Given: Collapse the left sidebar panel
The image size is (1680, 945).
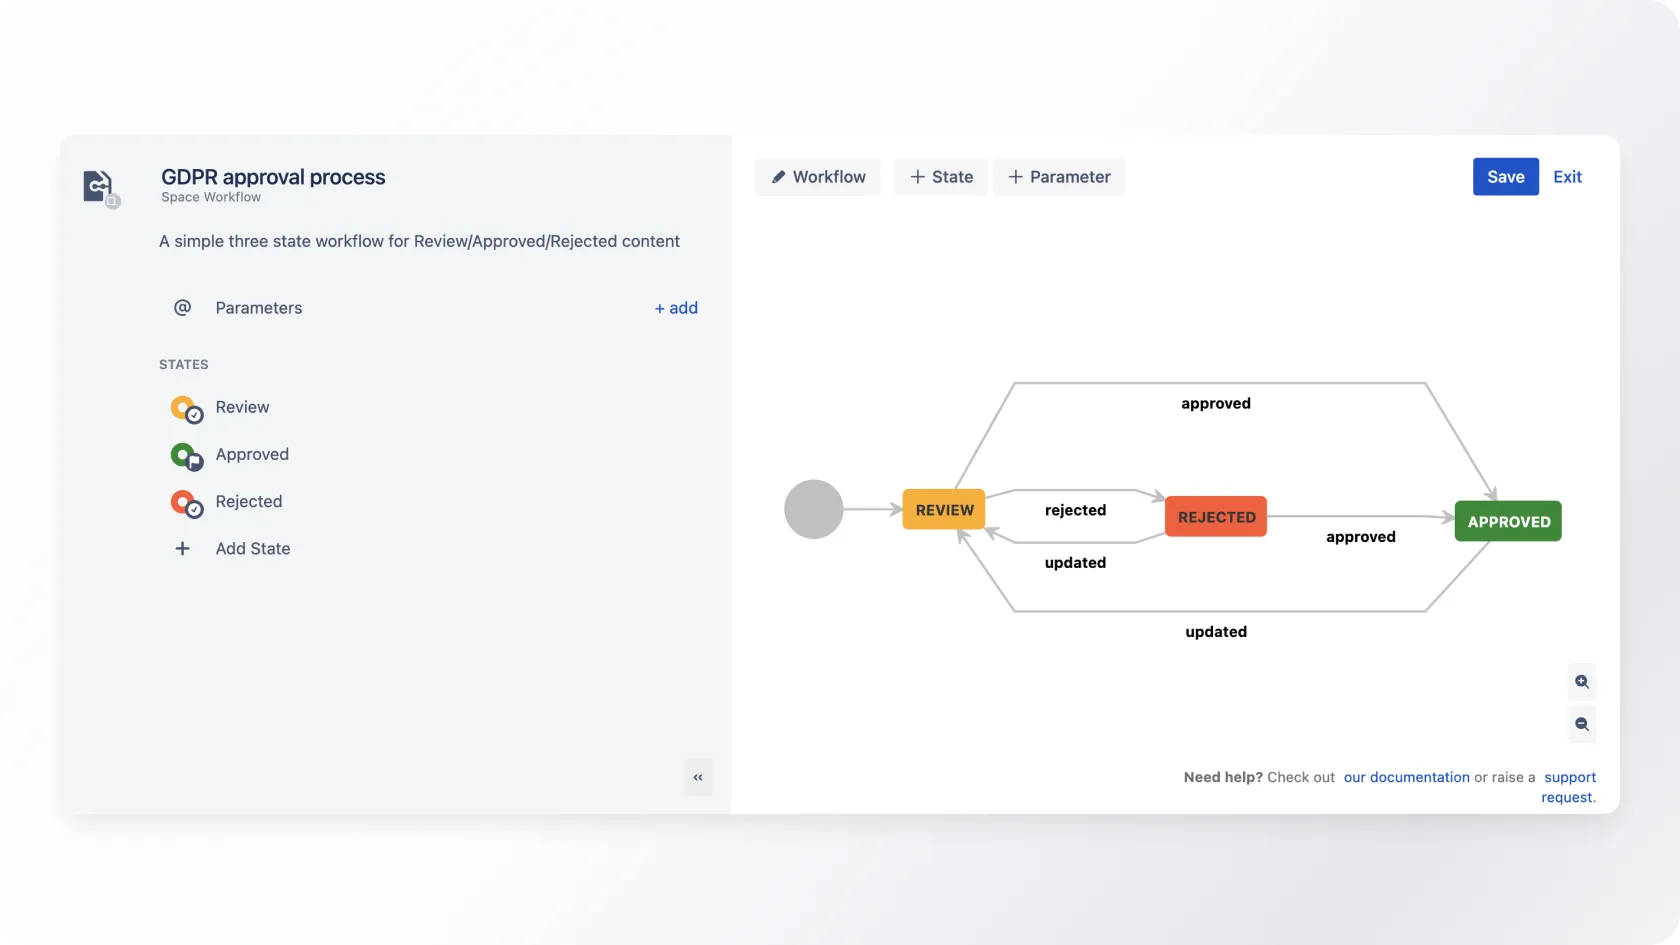Looking at the screenshot, I should 698,777.
